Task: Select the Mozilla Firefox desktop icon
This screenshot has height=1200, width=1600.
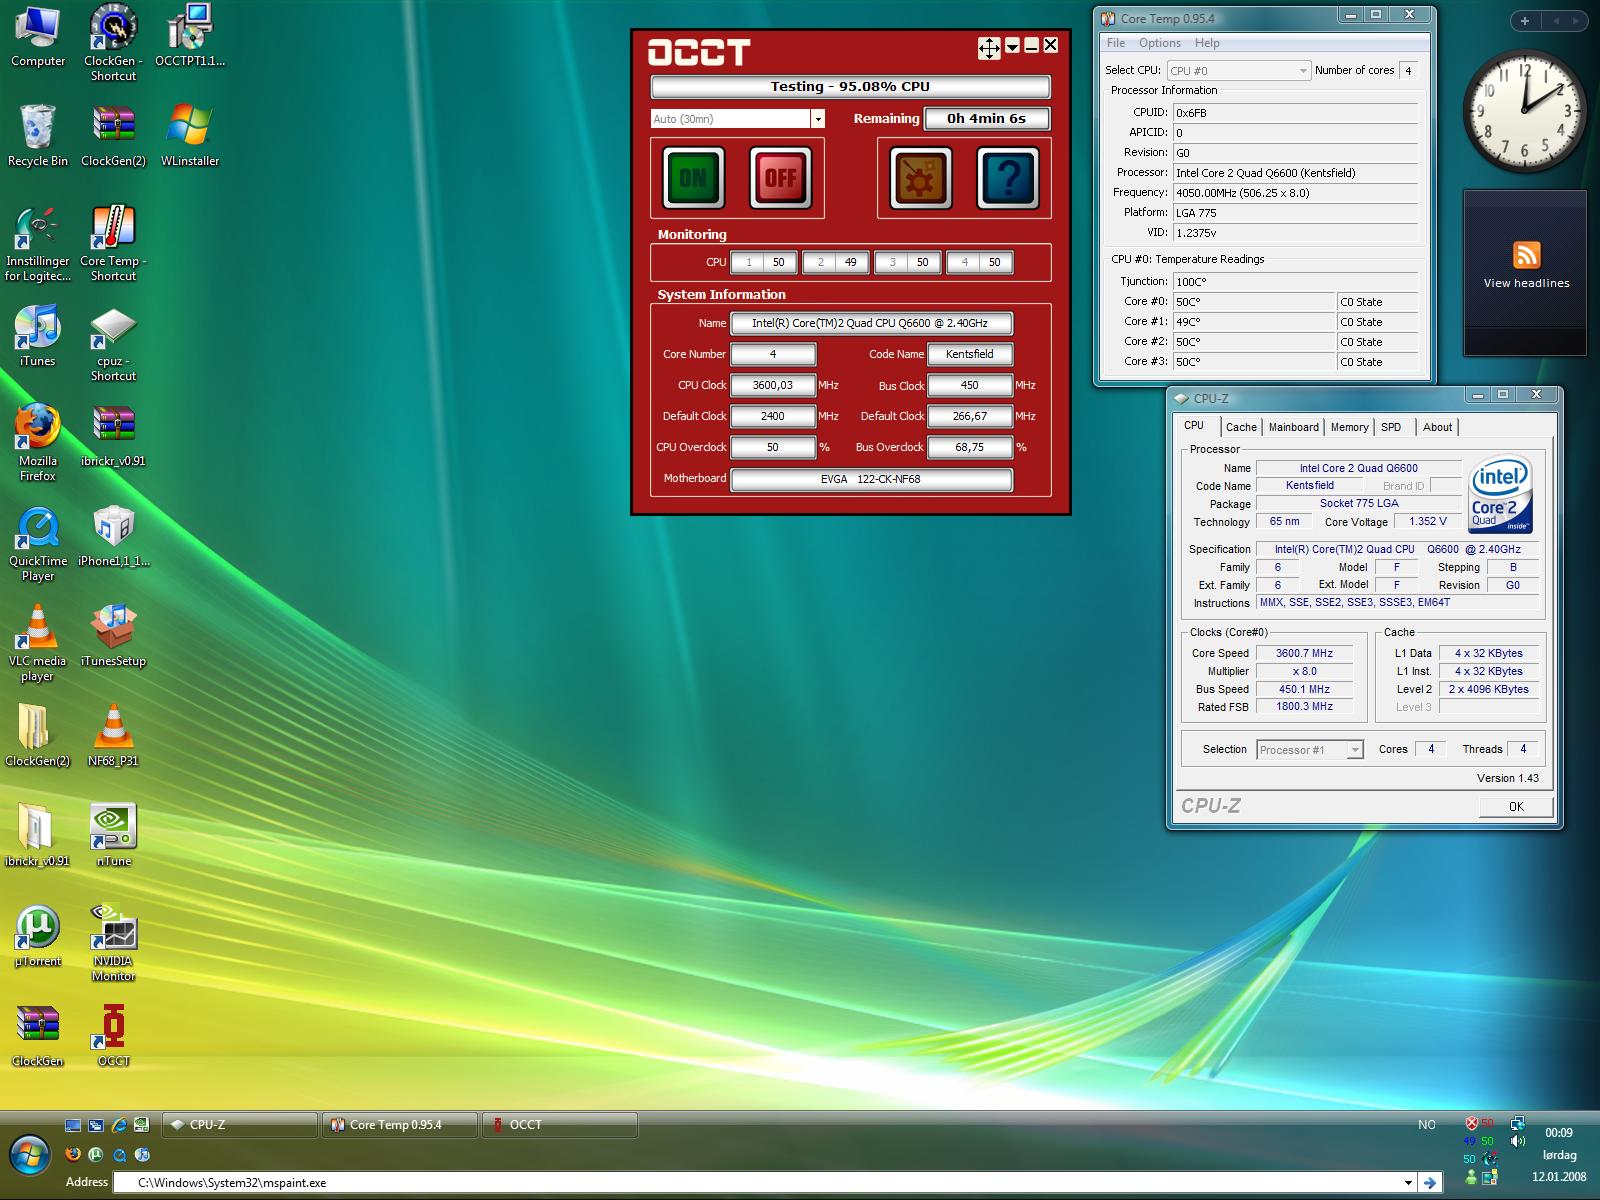Action: (38, 443)
